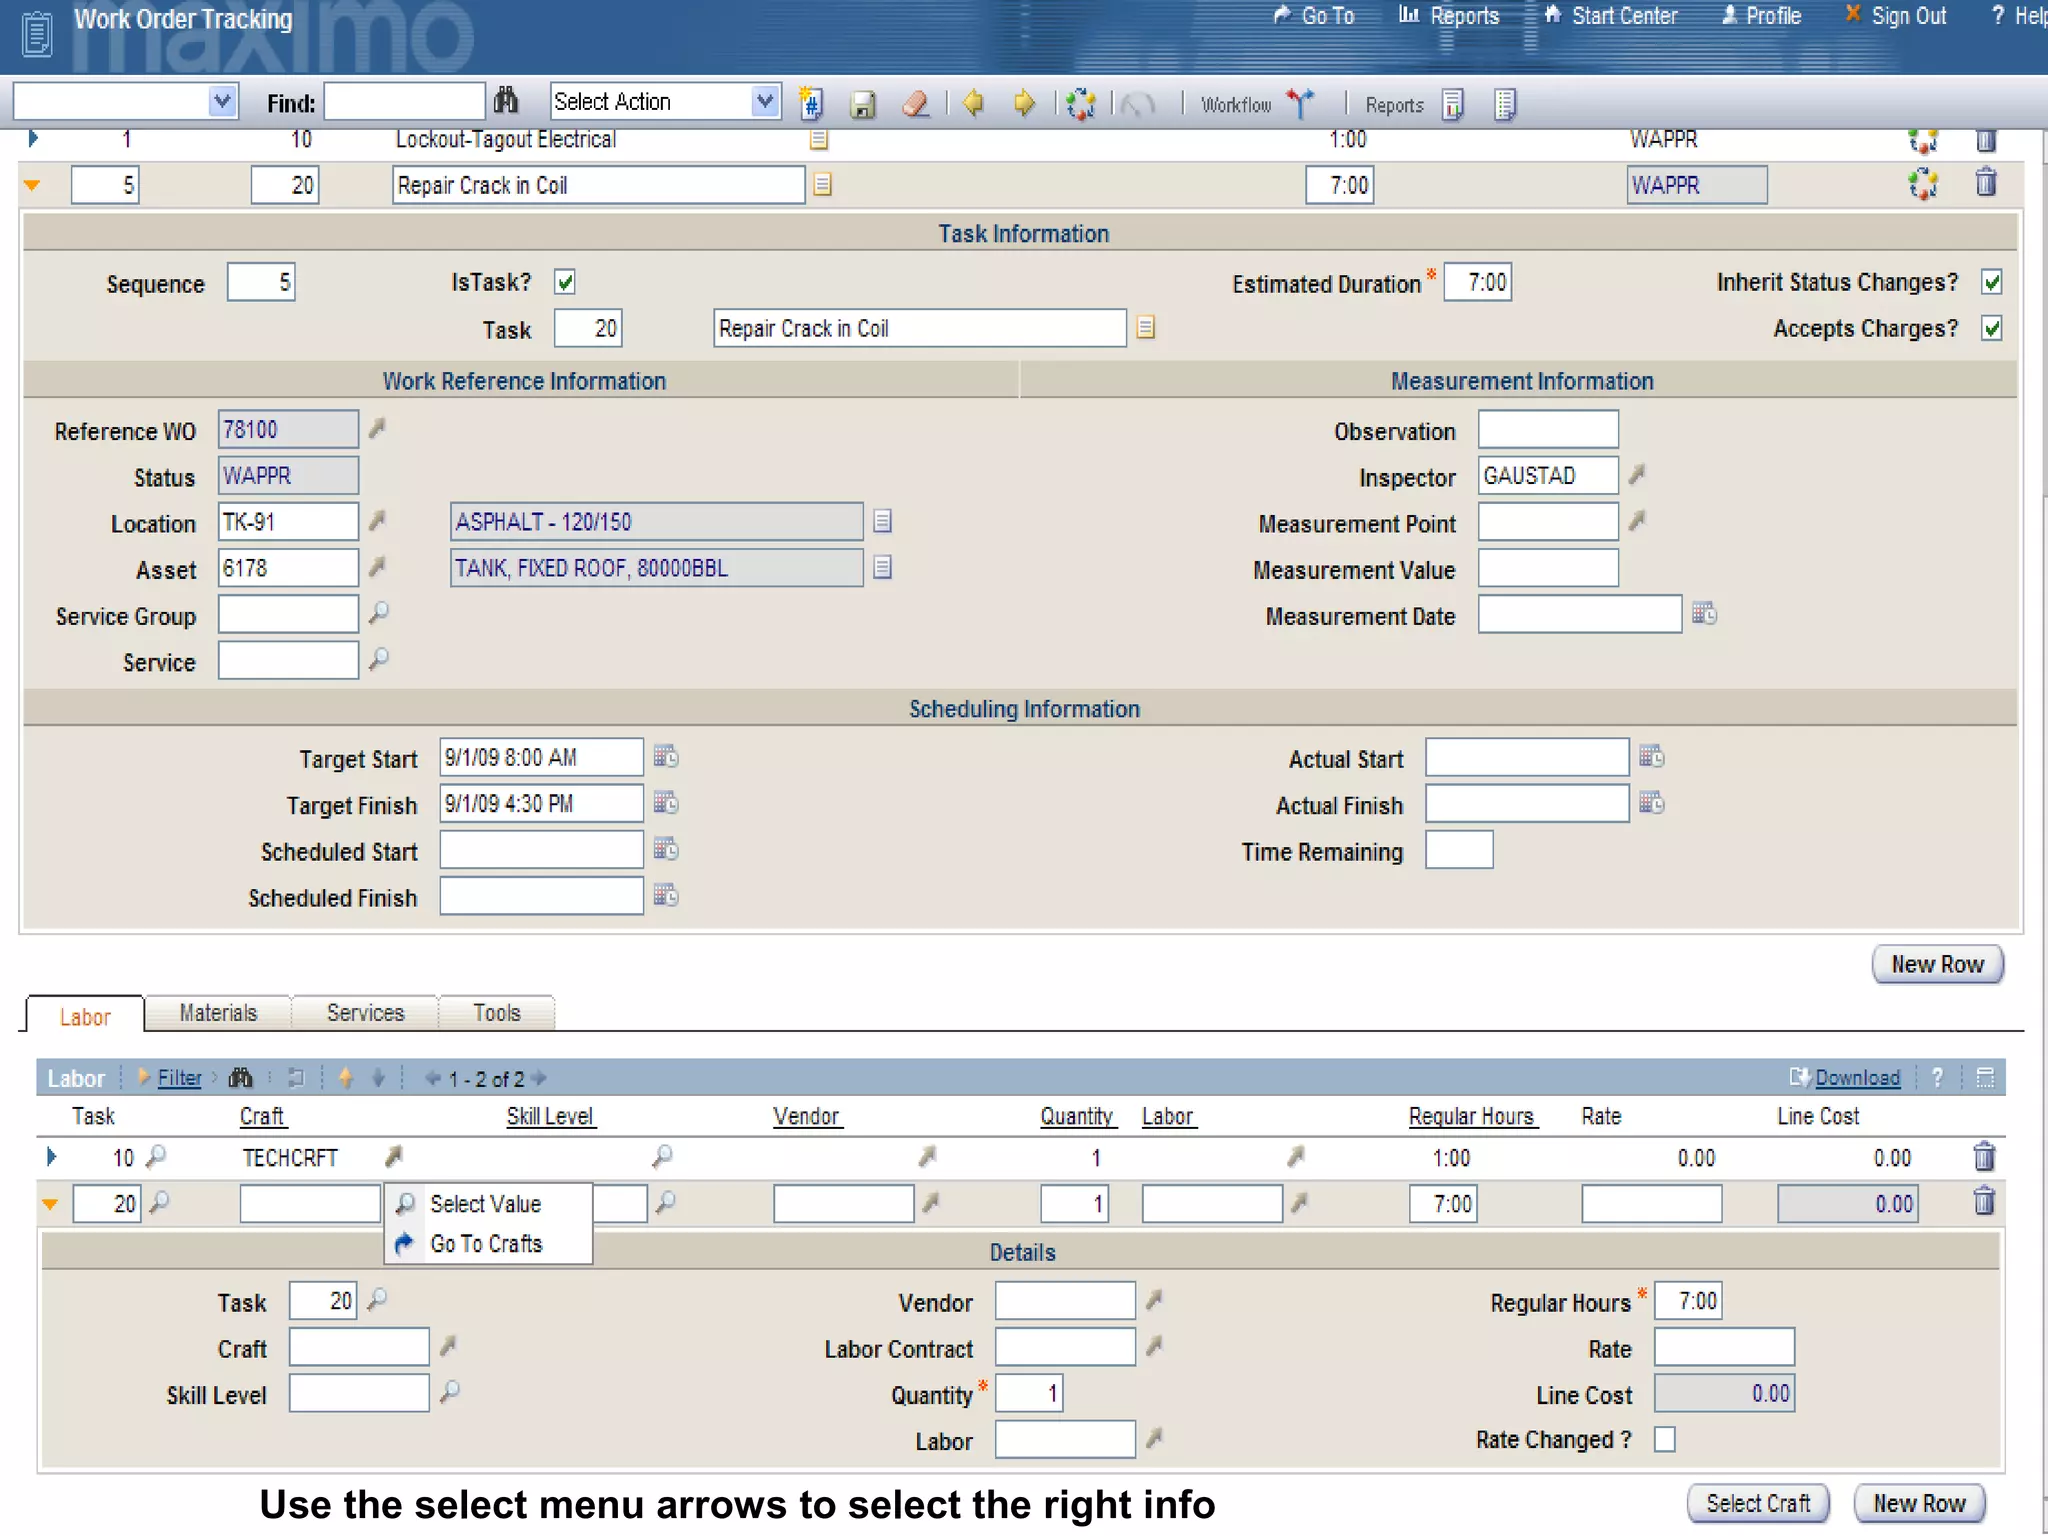
Task: Open calendar picker for Target Start
Action: tap(666, 757)
